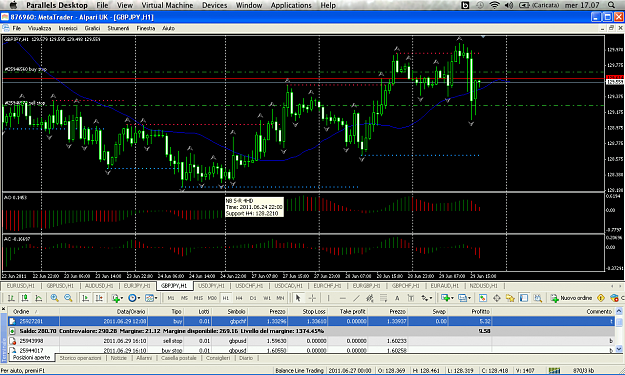Switch to the USDJPY,H1 chart tab
This screenshot has width=625, height=375.
click(211, 286)
